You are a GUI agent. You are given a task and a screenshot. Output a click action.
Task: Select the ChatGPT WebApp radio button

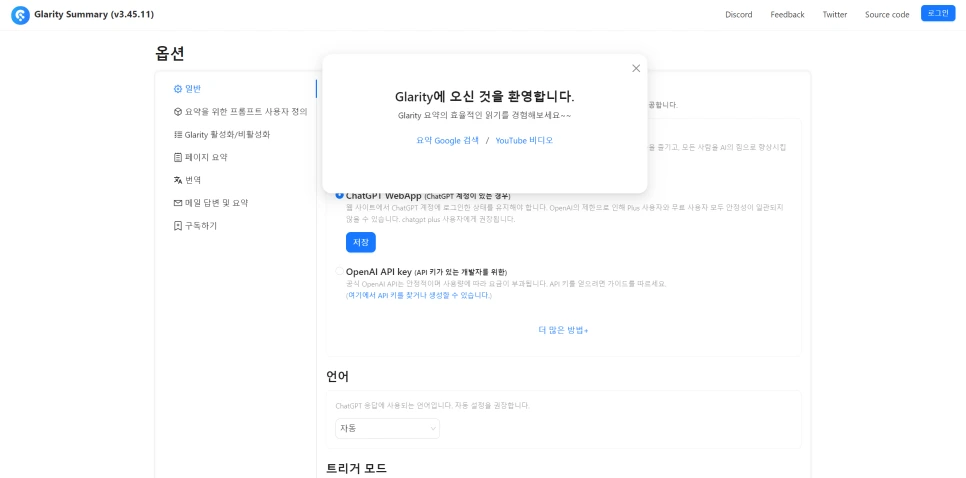click(x=339, y=195)
